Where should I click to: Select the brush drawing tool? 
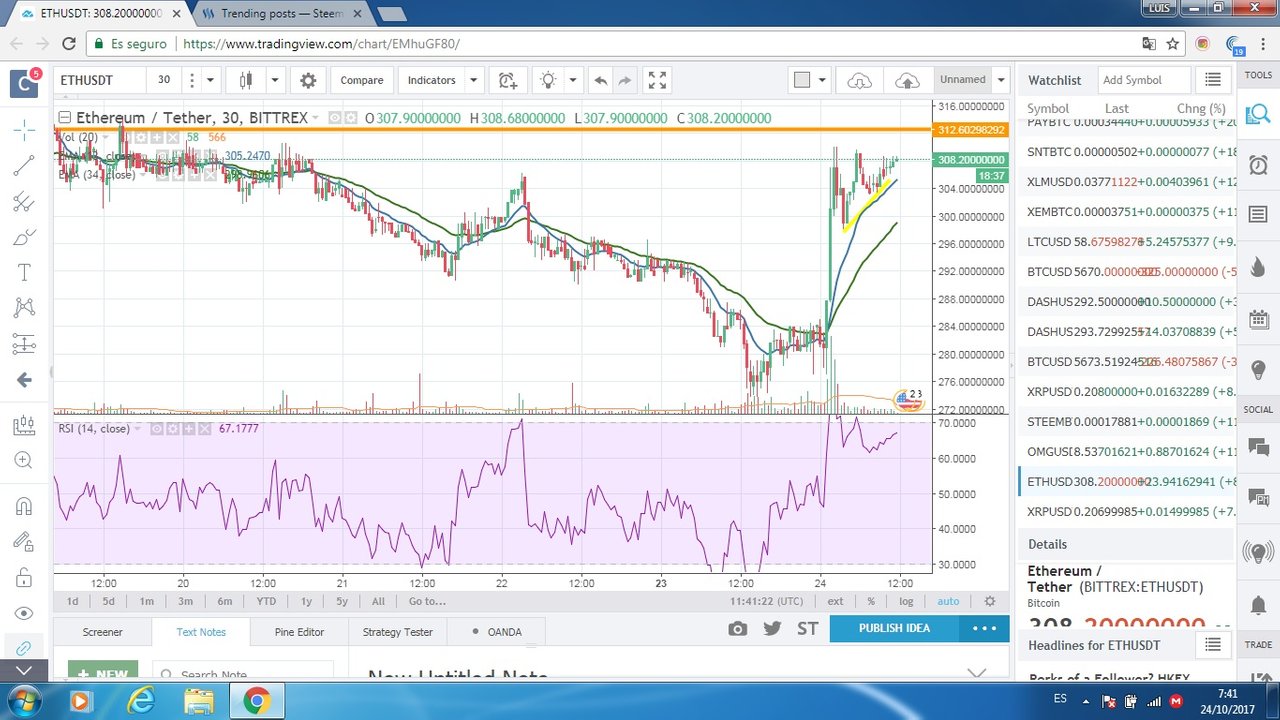(24, 237)
